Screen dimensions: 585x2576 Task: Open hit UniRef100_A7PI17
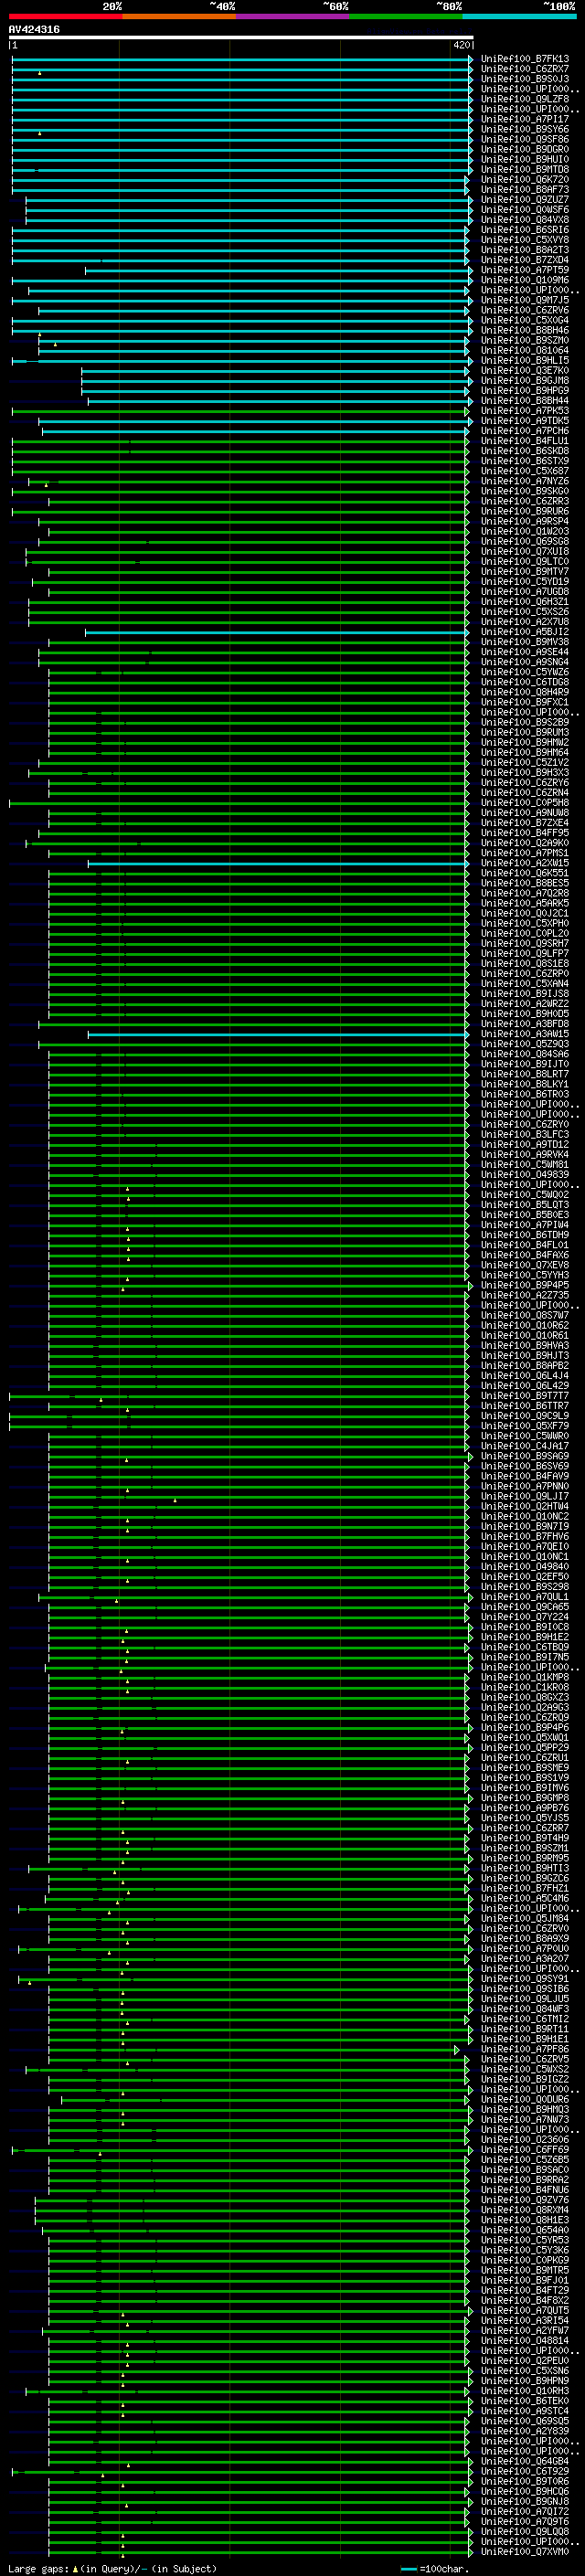point(525,119)
